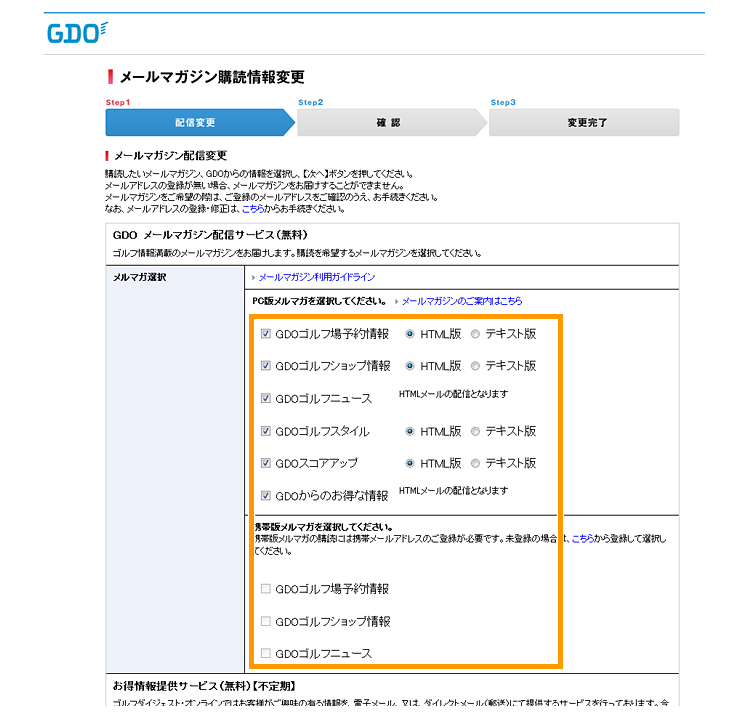
Task: Click お得情報提供サービス（無料）【不定期】 heading
Action: click(x=204, y=686)
